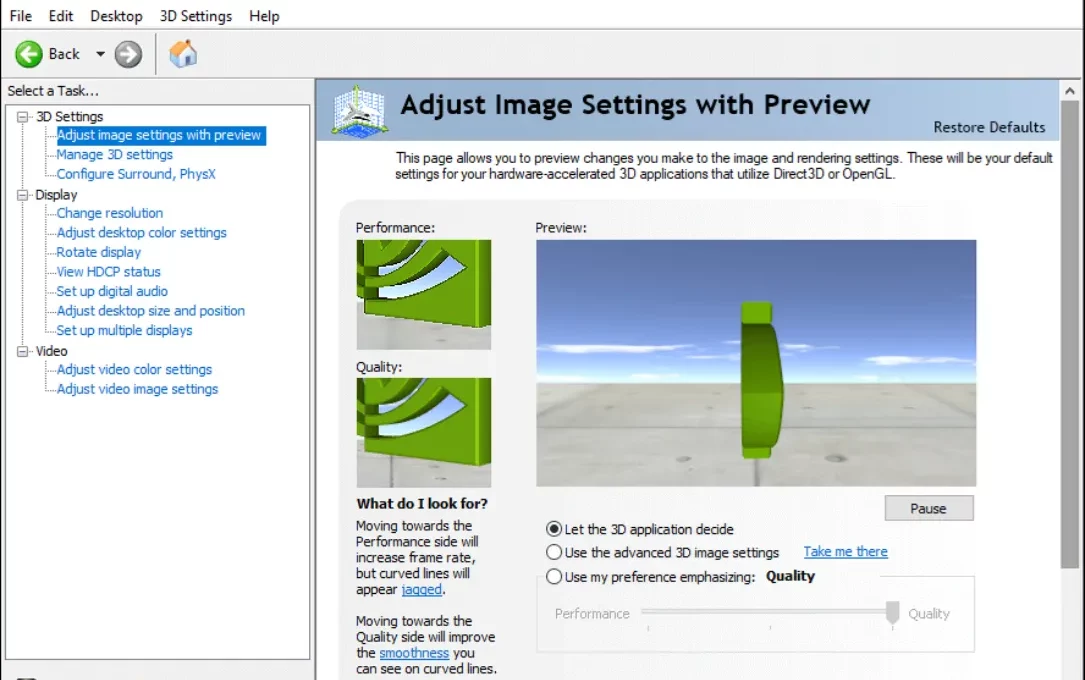Open Adjust video image settings
1085x680 pixels.
click(138, 389)
